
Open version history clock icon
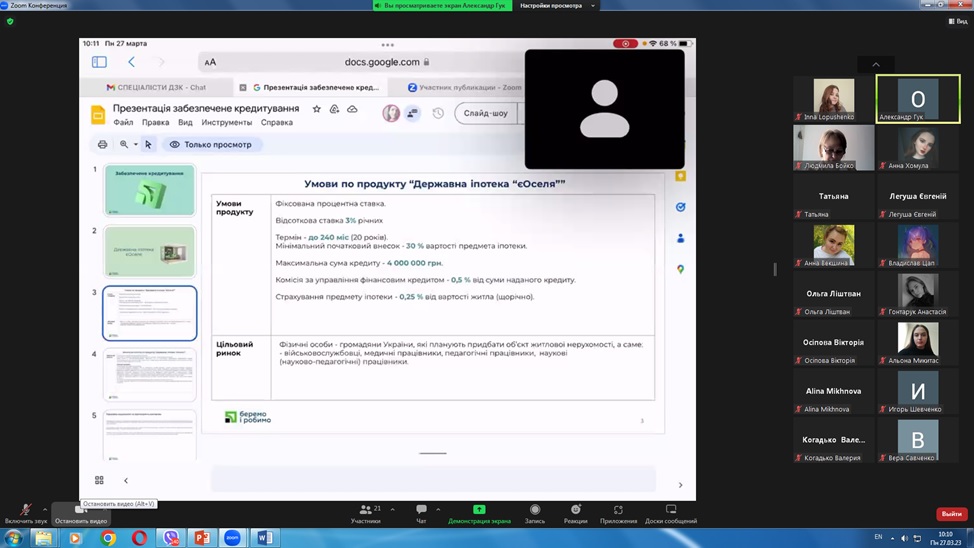coord(438,113)
